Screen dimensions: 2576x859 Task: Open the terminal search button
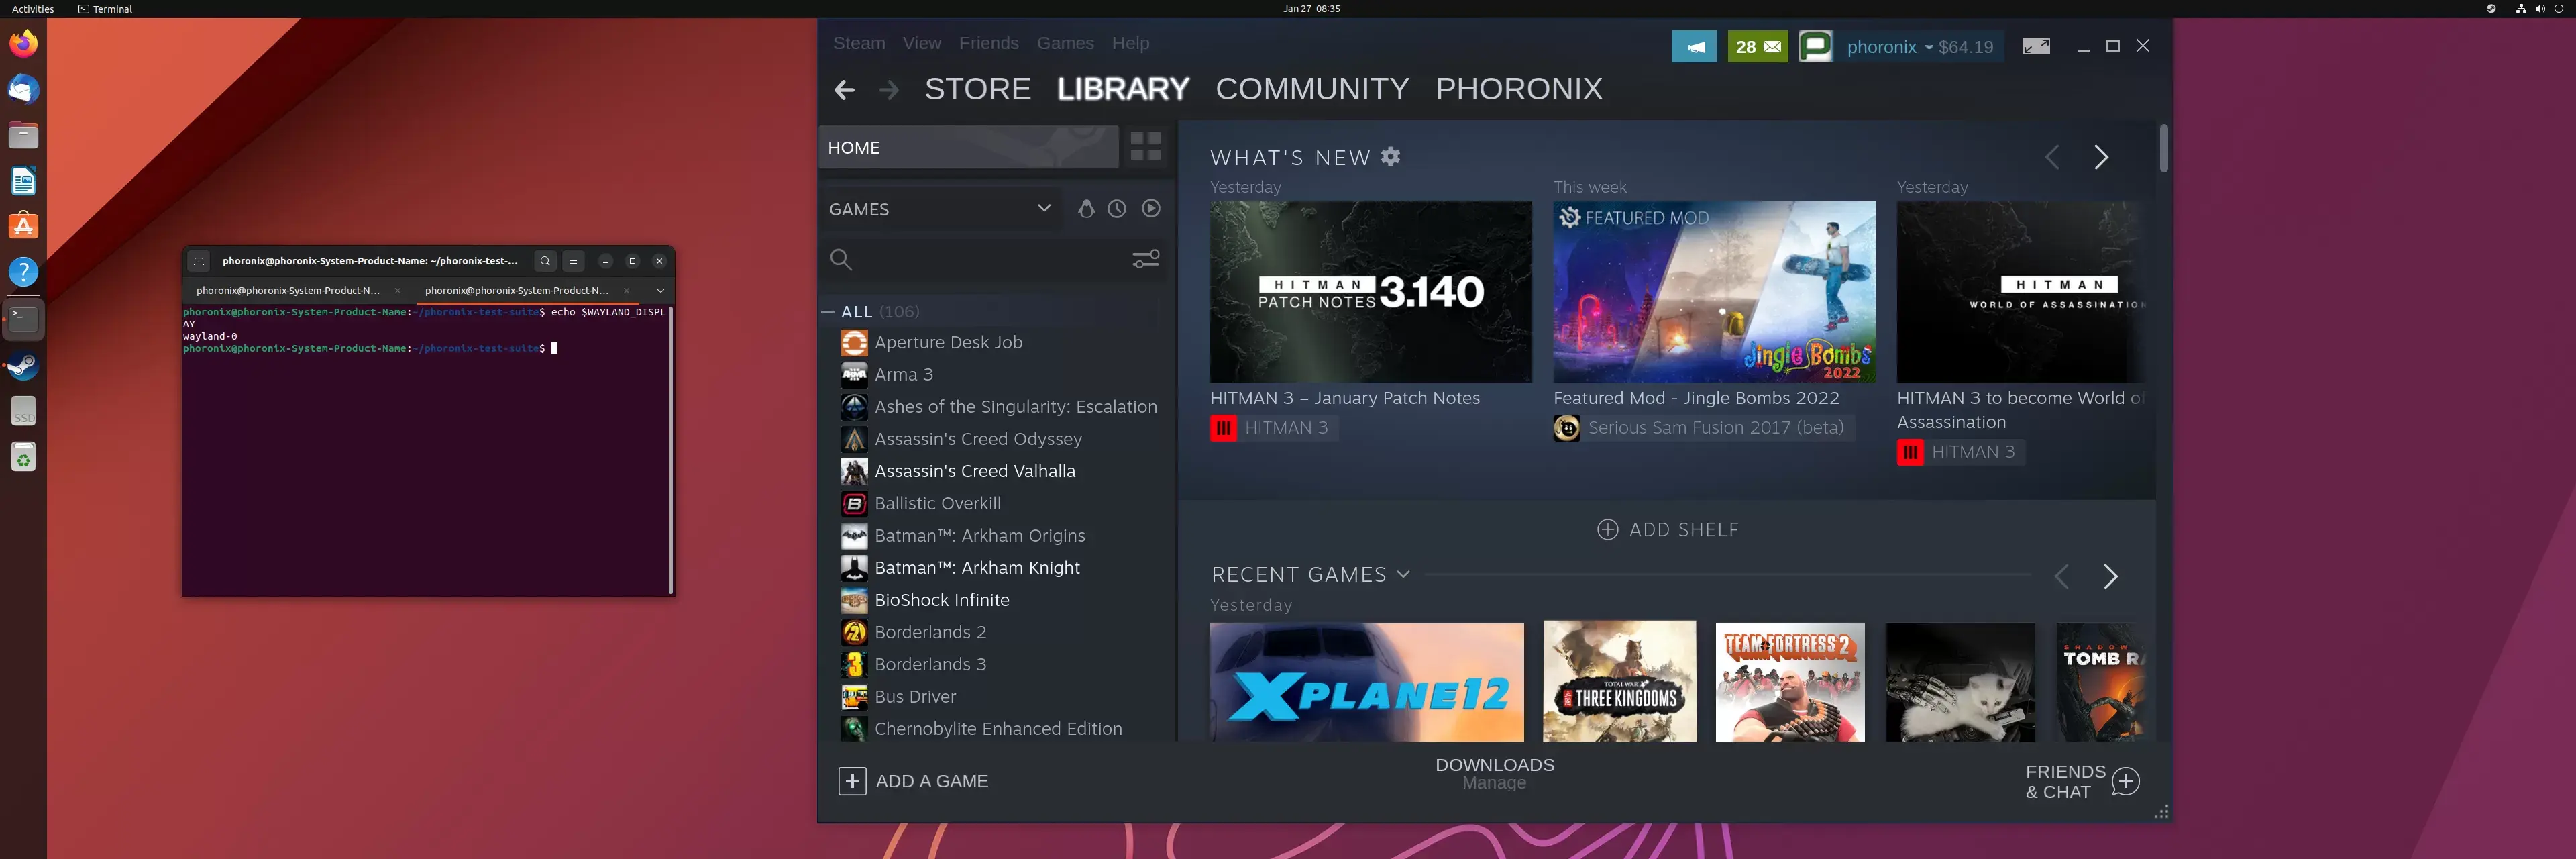pos(545,261)
